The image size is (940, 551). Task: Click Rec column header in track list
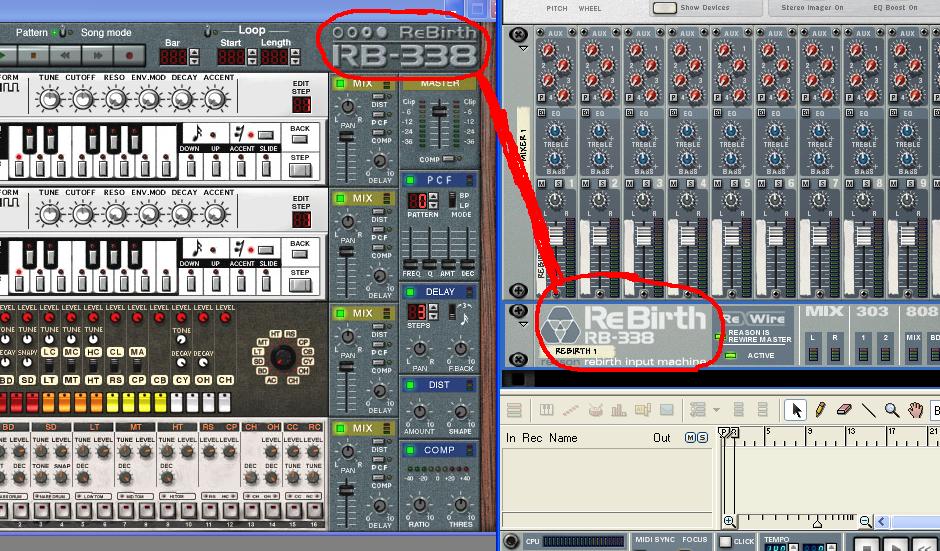(532, 438)
